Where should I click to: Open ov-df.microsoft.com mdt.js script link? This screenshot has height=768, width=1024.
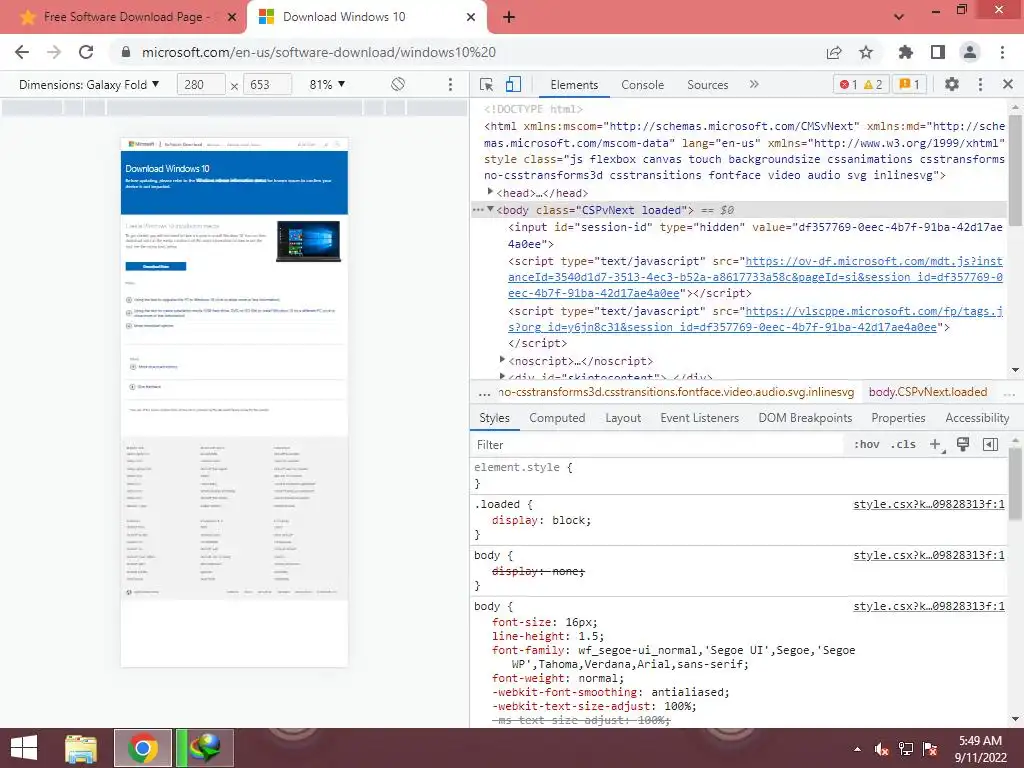756,277
